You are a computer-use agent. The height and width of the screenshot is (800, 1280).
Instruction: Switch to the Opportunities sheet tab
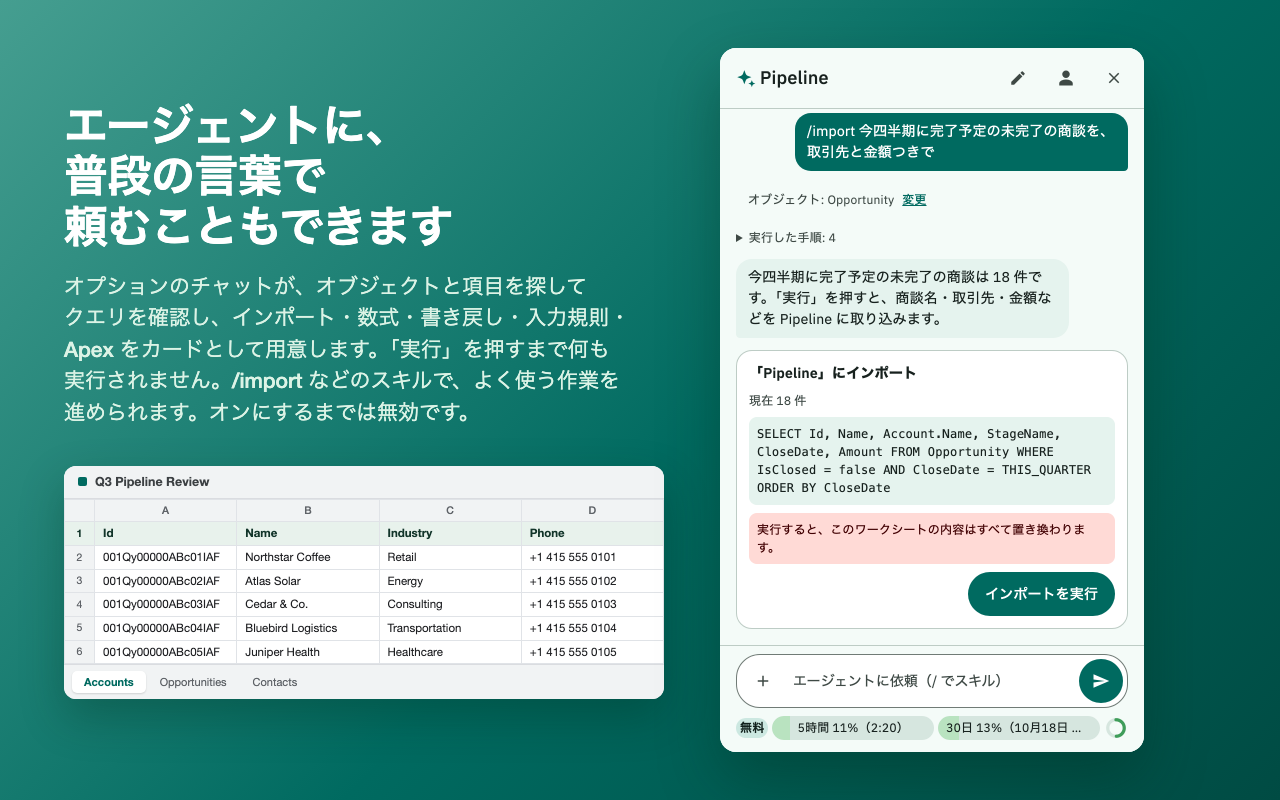click(x=193, y=682)
